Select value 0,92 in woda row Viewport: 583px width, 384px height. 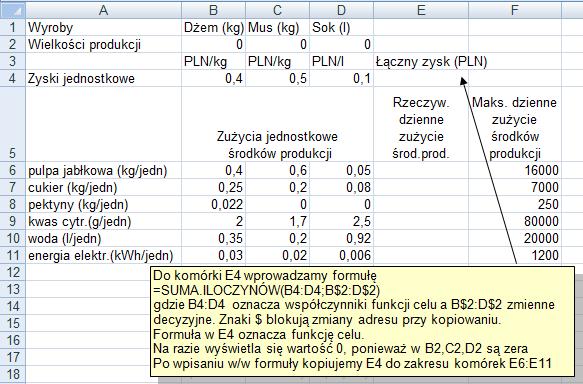341,238
